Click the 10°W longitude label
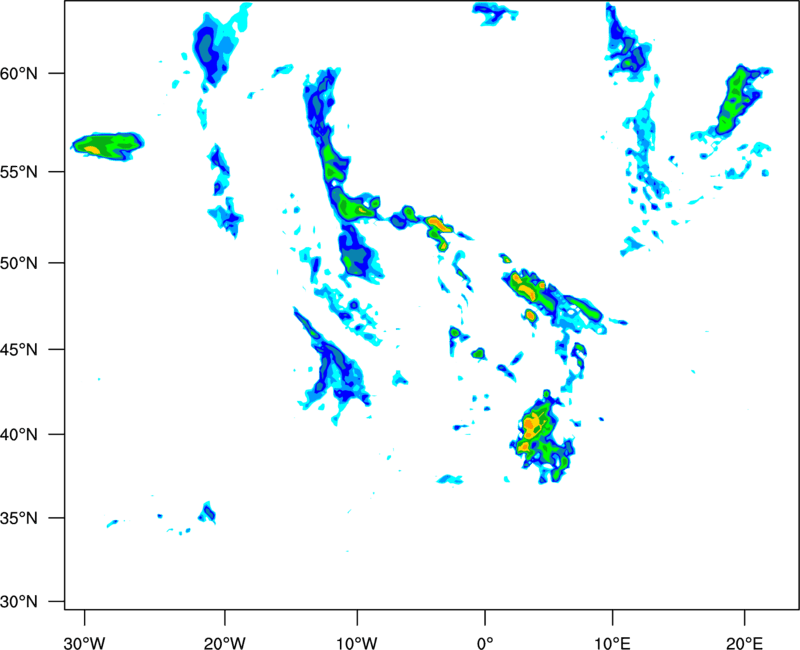800x650 pixels. [357, 643]
